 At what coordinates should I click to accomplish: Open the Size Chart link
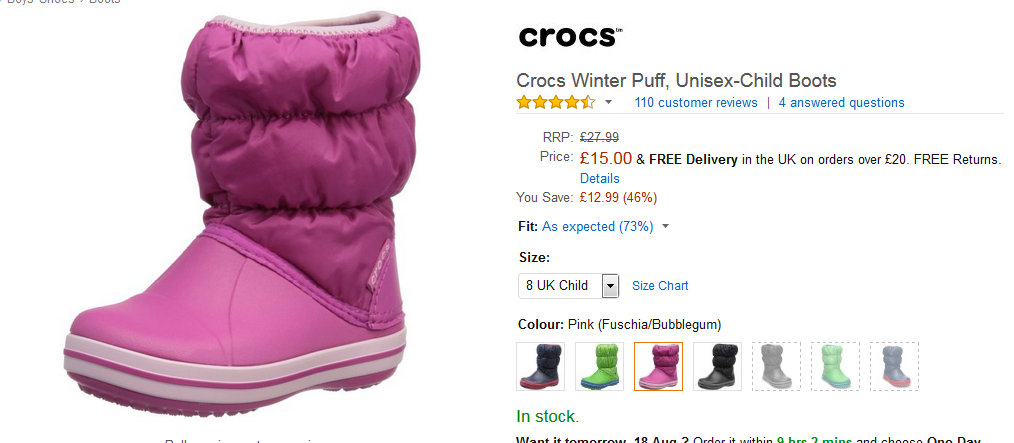point(660,286)
